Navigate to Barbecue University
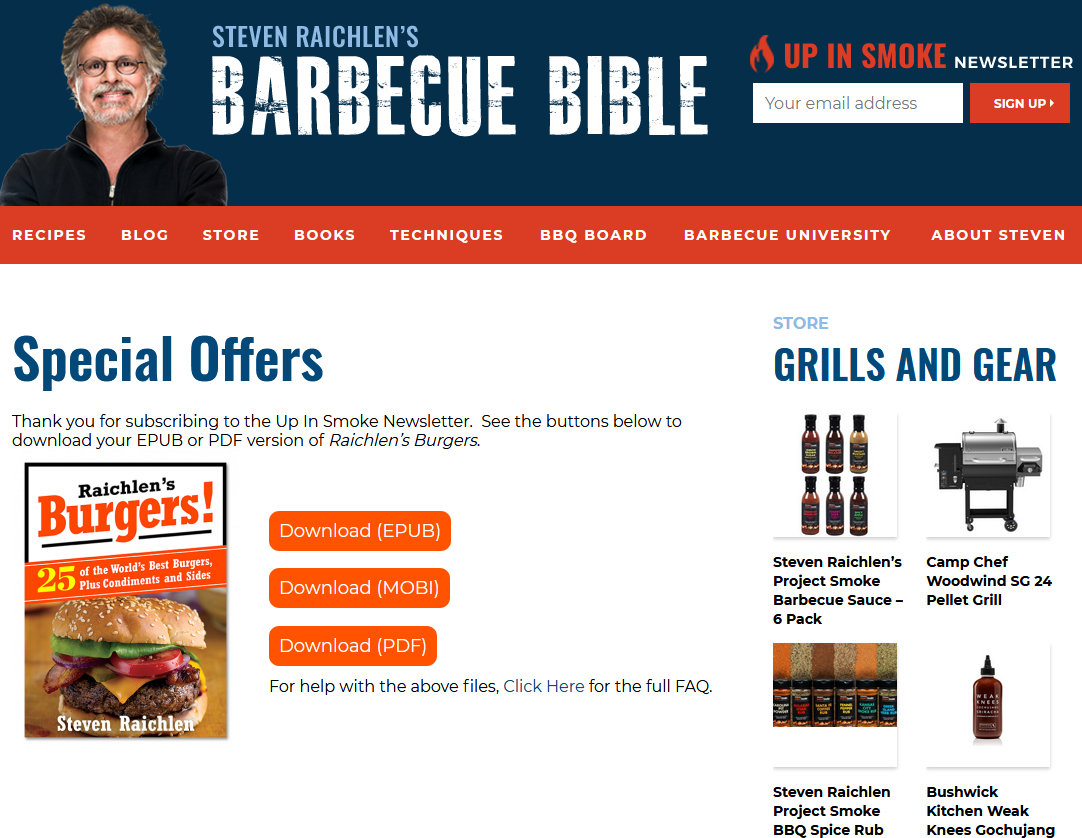Image resolution: width=1082 pixels, height=838 pixels. pyautogui.click(x=787, y=235)
